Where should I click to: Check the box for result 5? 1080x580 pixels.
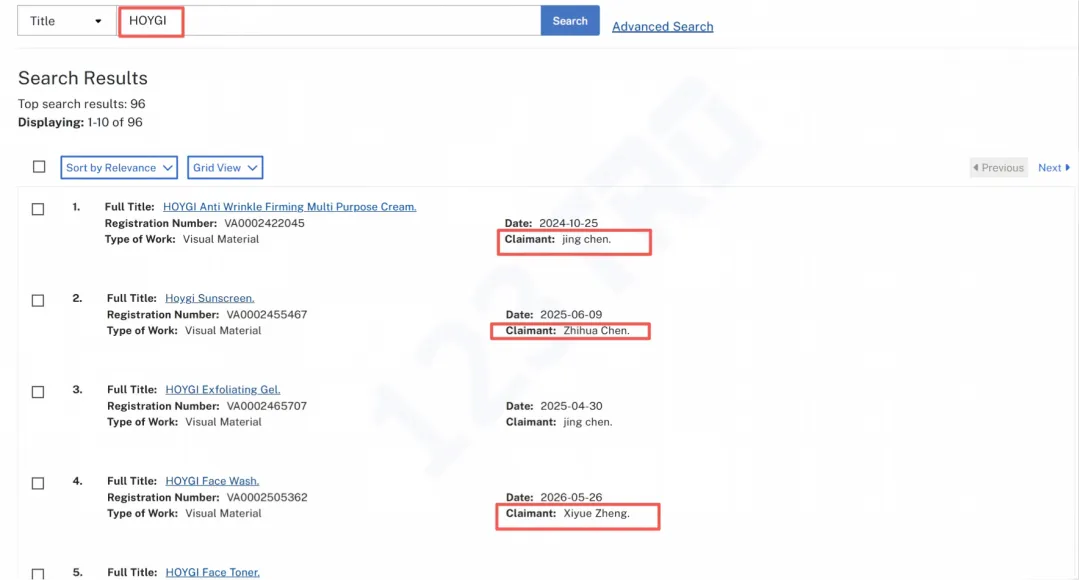point(38,574)
